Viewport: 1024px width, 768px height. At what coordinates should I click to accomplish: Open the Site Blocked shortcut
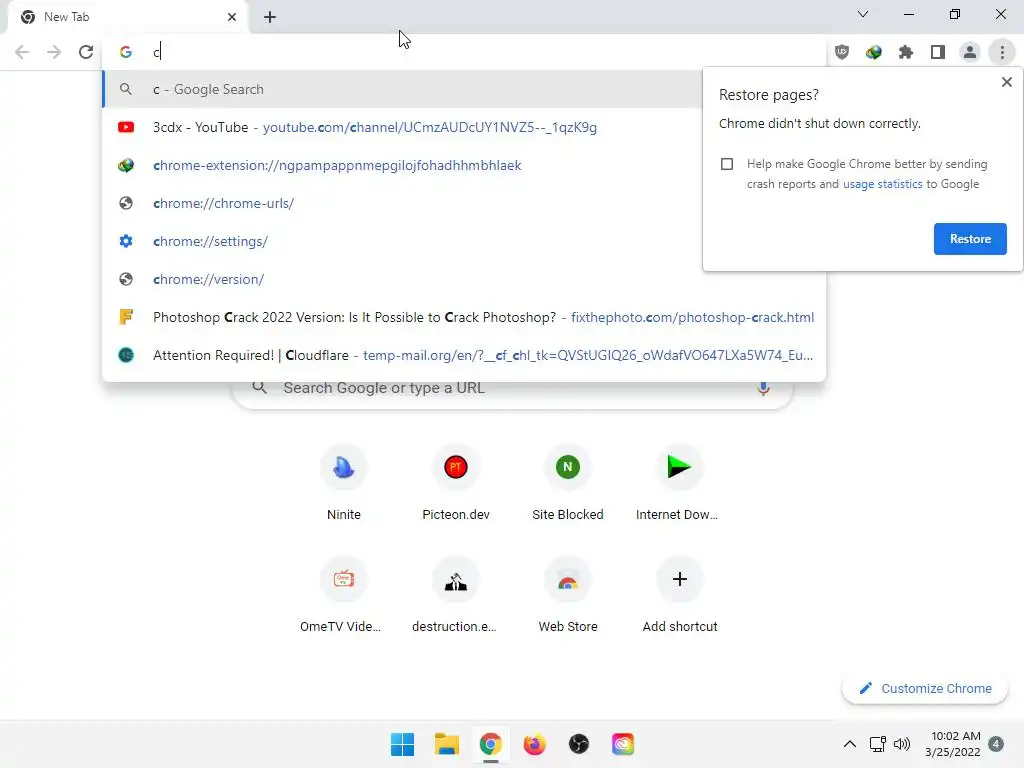tap(568, 483)
